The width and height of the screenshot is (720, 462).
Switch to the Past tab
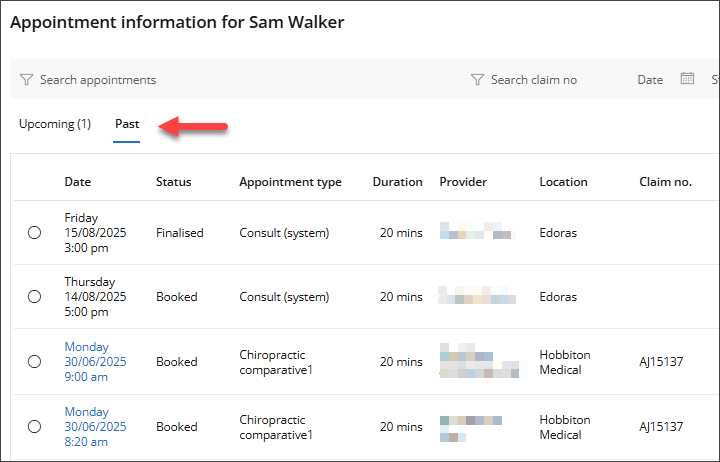(x=127, y=125)
